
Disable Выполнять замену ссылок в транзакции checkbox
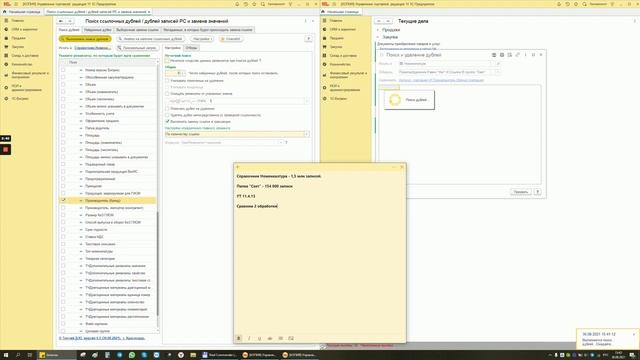(167, 122)
